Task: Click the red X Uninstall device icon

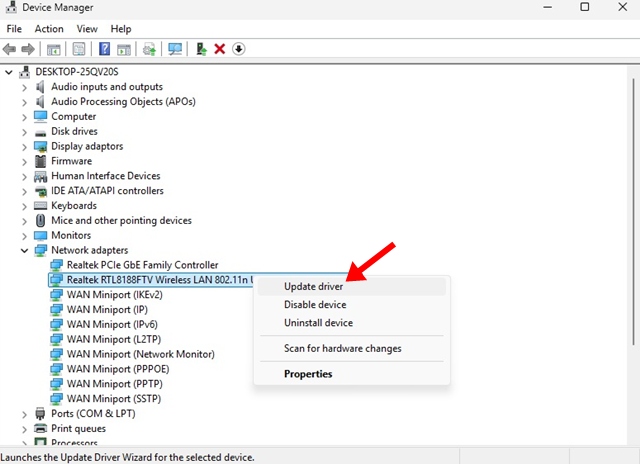Action: pos(220,49)
